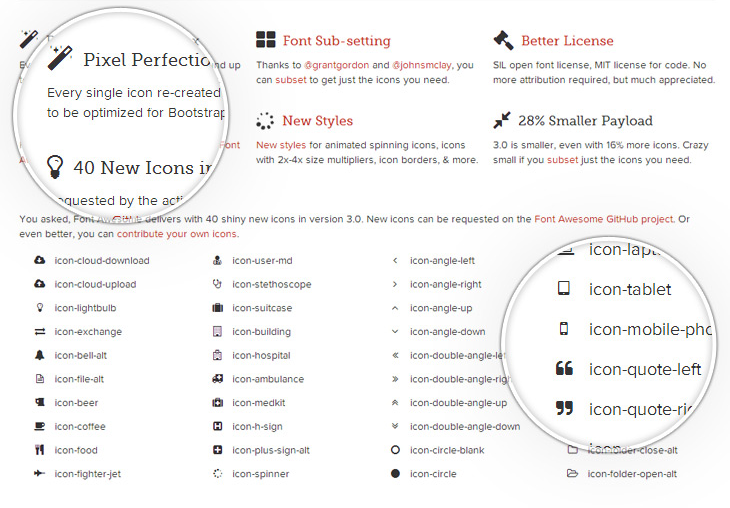730x508 pixels.
Task: Click the magic wand icon in magnifier
Action: pos(60,57)
